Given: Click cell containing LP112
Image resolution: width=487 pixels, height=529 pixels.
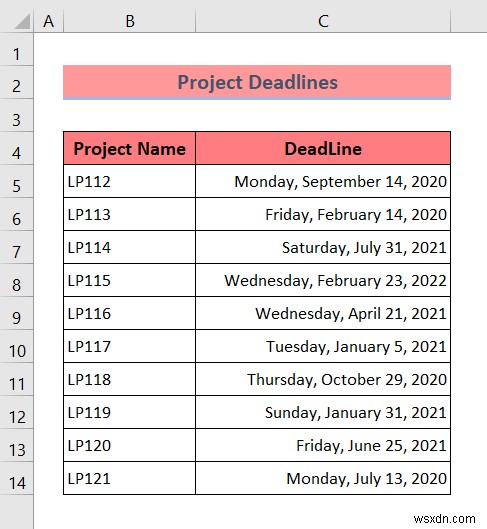Looking at the screenshot, I should pyautogui.click(x=130, y=182).
